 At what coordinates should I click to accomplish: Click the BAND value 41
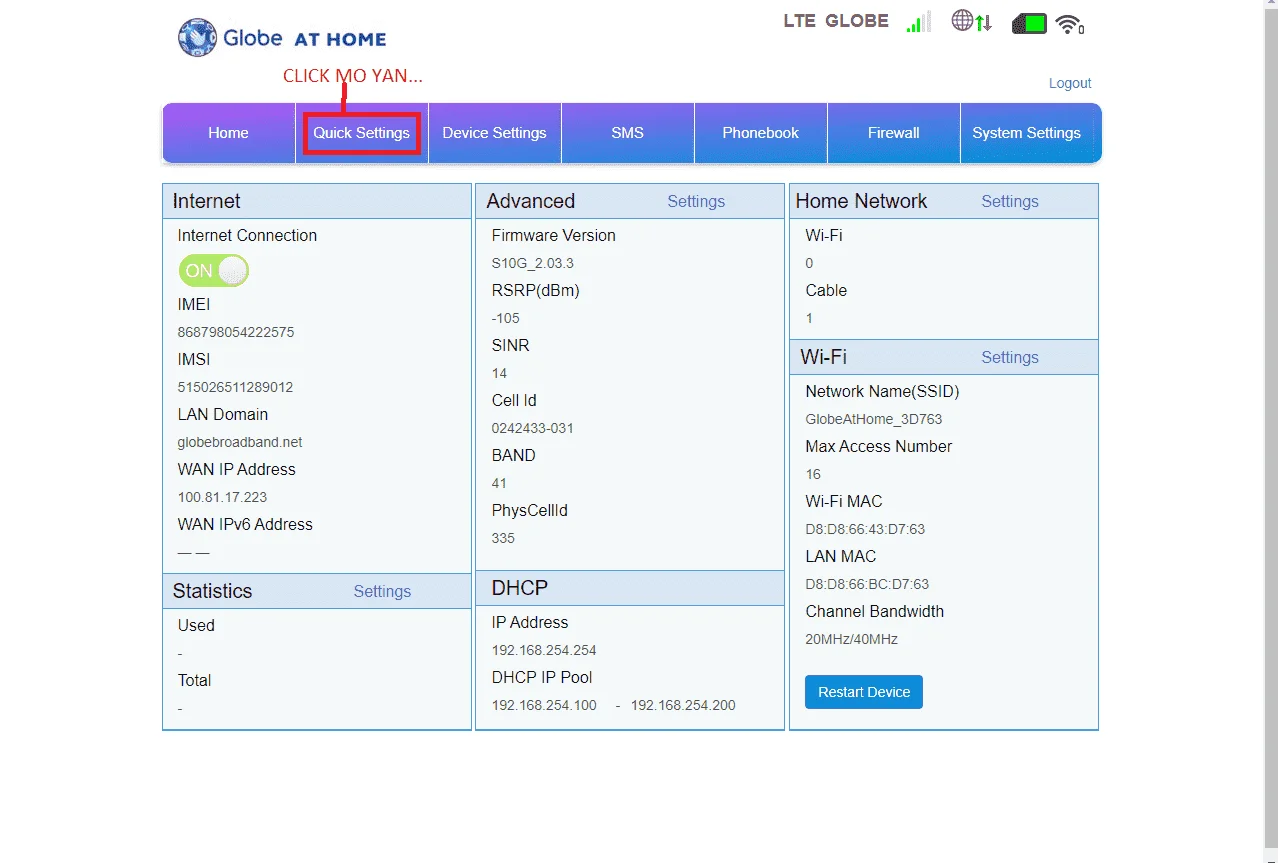(x=499, y=483)
